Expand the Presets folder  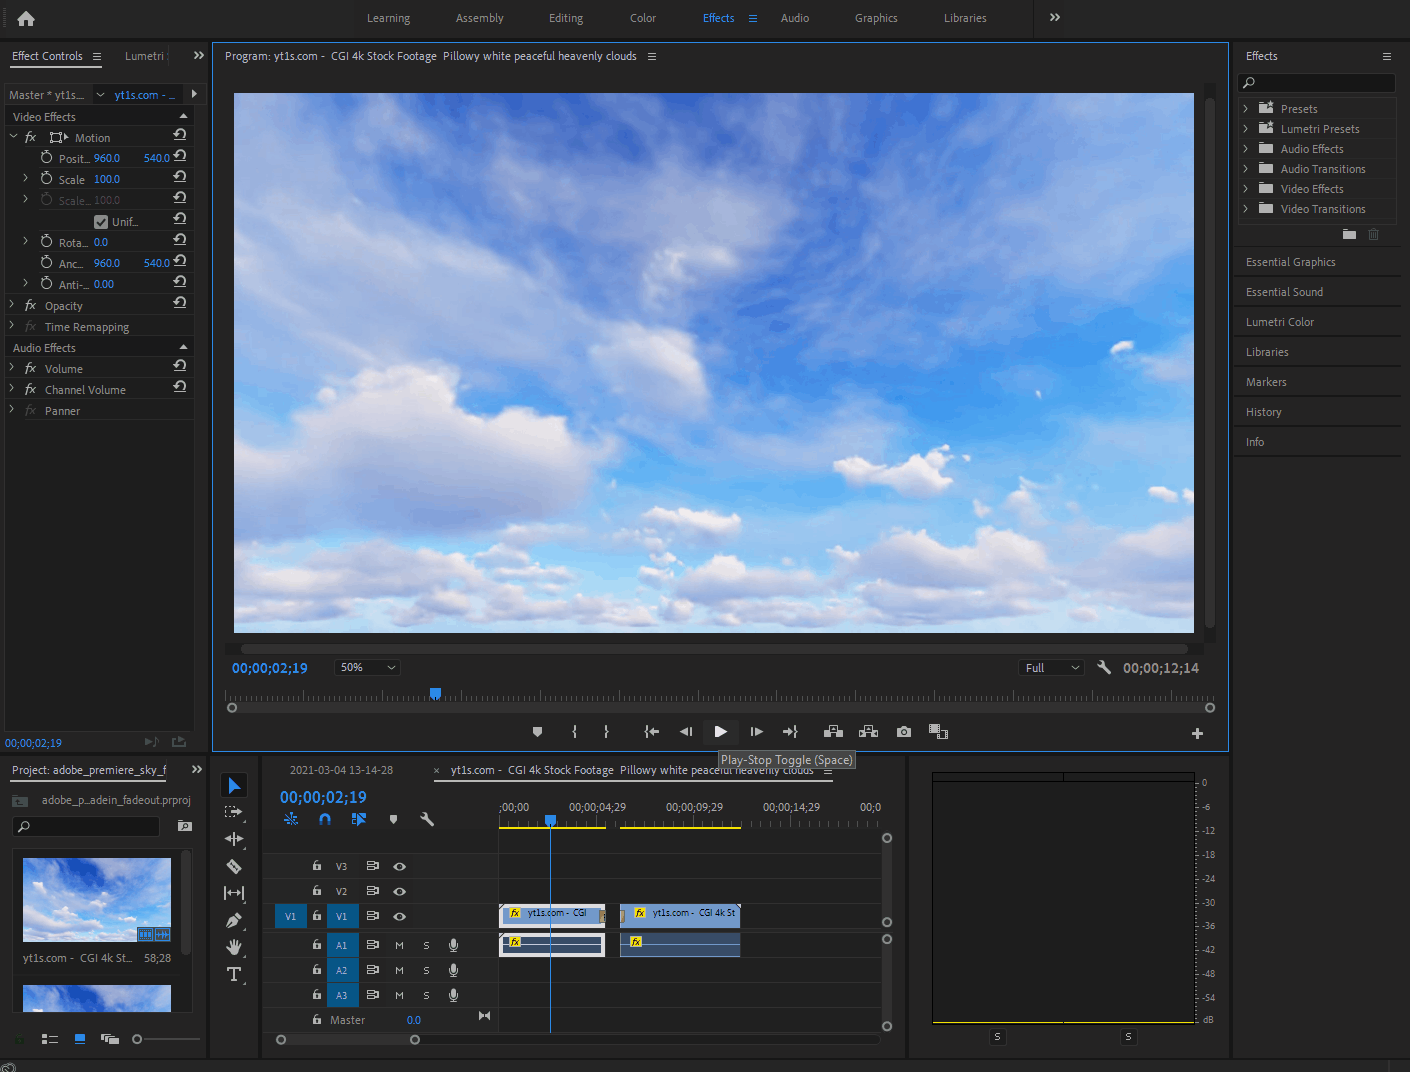(1246, 109)
